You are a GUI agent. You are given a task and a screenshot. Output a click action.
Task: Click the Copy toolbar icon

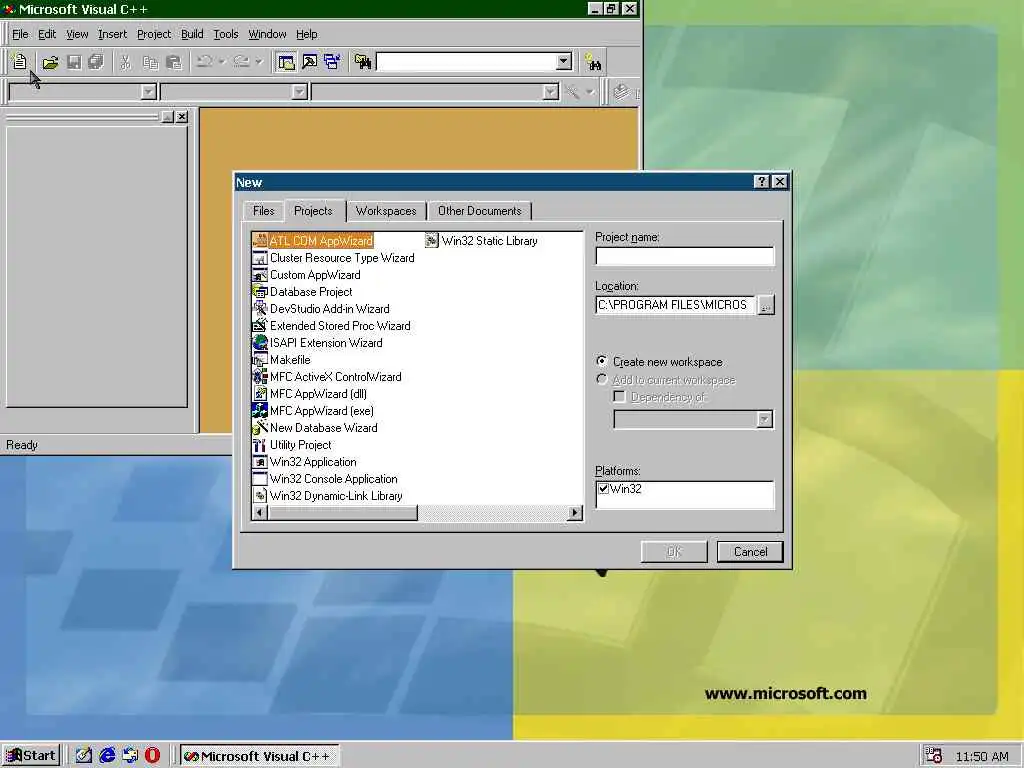point(150,62)
